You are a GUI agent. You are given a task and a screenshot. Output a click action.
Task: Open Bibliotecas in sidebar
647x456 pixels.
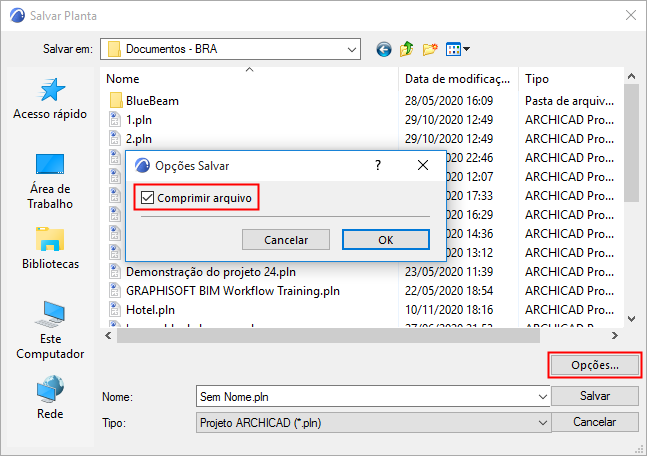[x=50, y=248]
